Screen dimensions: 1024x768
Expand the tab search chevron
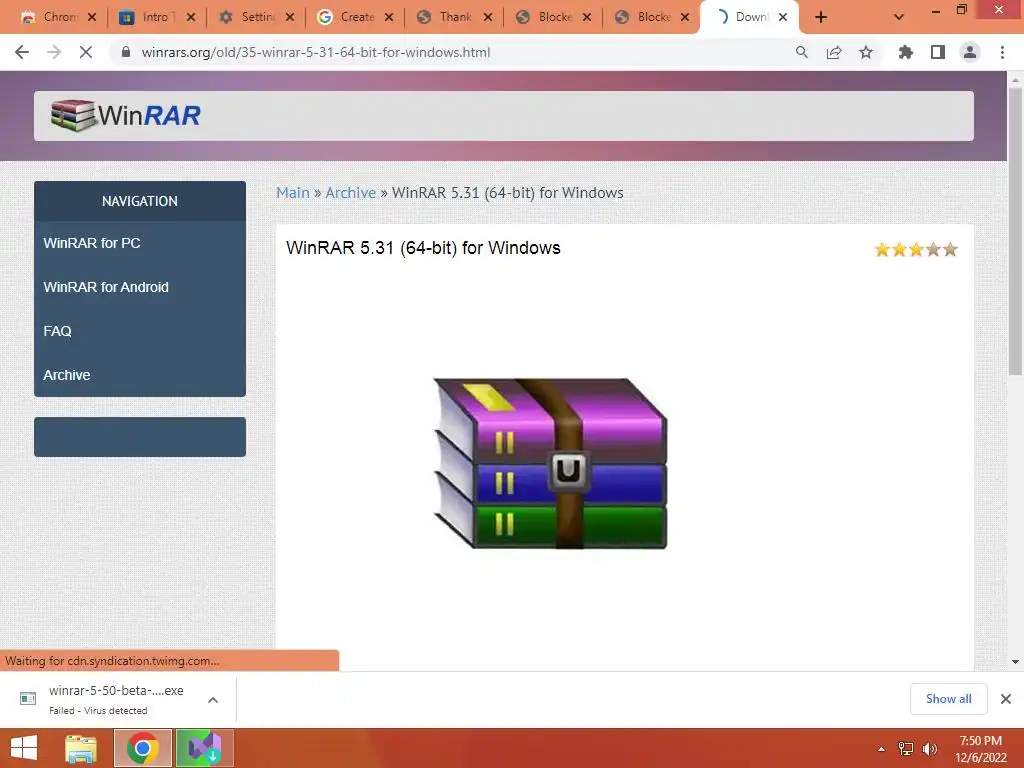point(899,17)
